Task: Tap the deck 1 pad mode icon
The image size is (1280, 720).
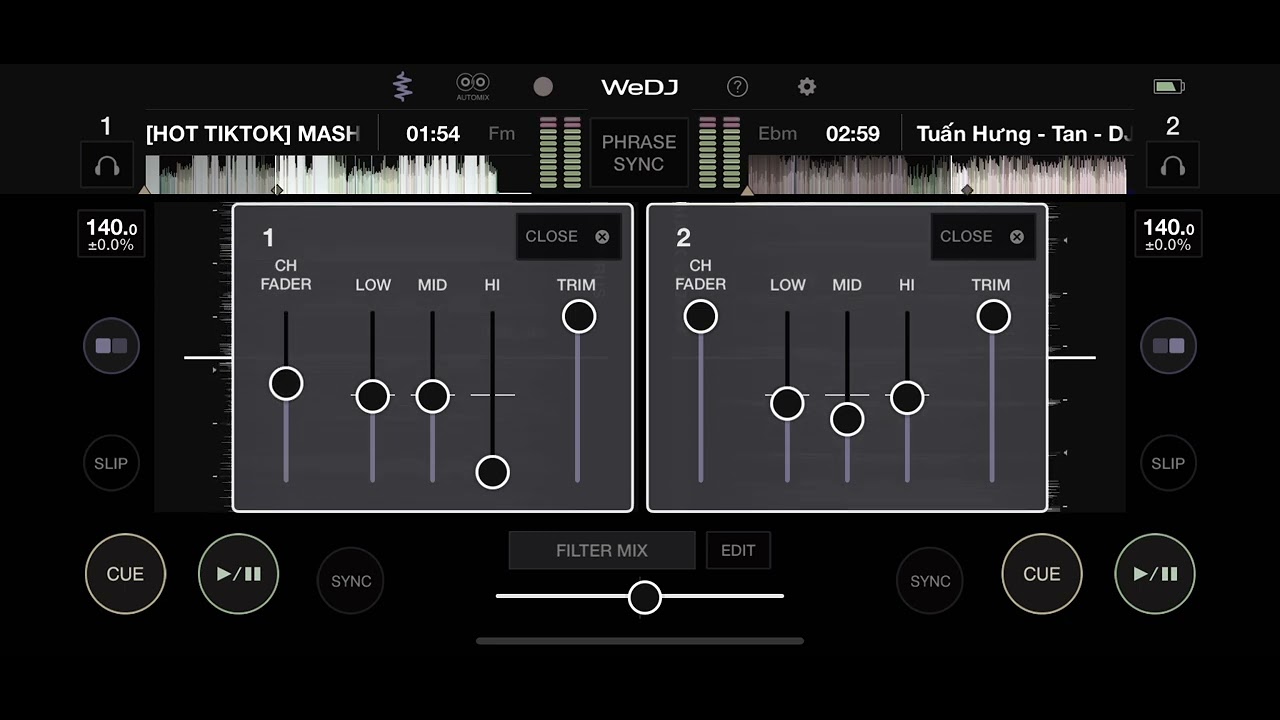Action: tap(111, 346)
